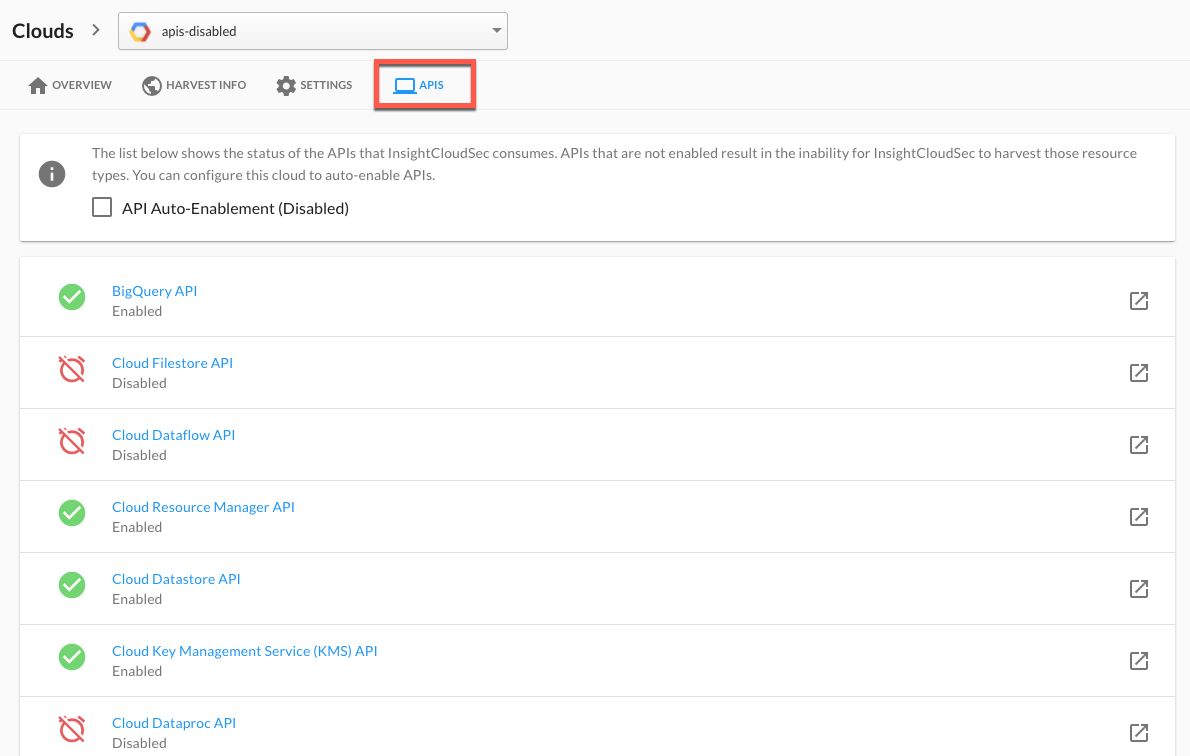
Task: Click the laptop icon beside APIs
Action: click(405, 86)
